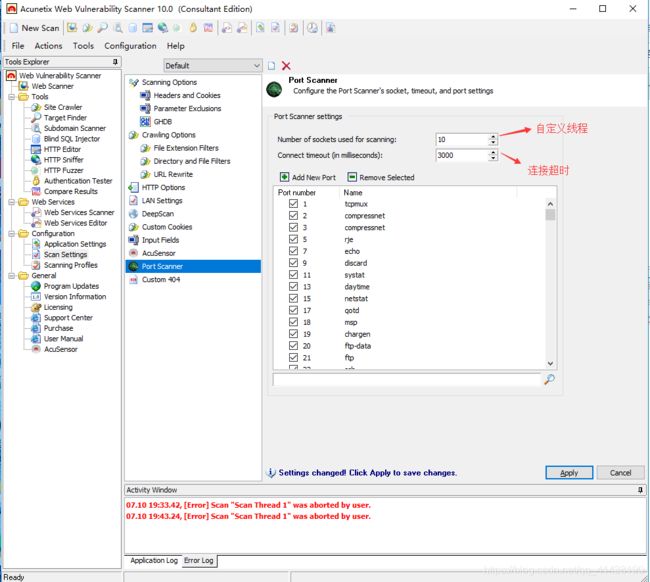This screenshot has height=582, width=650.
Task: Open DeepScan settings
Action: point(158,214)
